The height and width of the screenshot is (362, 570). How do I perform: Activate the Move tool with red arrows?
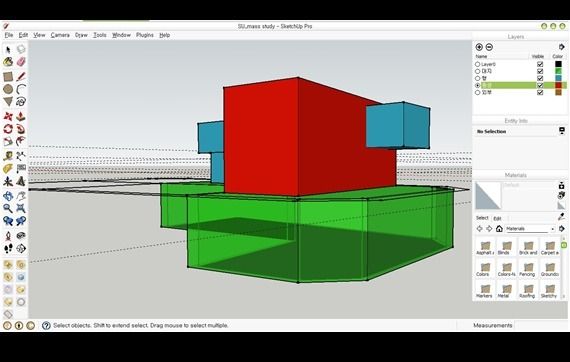[8, 116]
